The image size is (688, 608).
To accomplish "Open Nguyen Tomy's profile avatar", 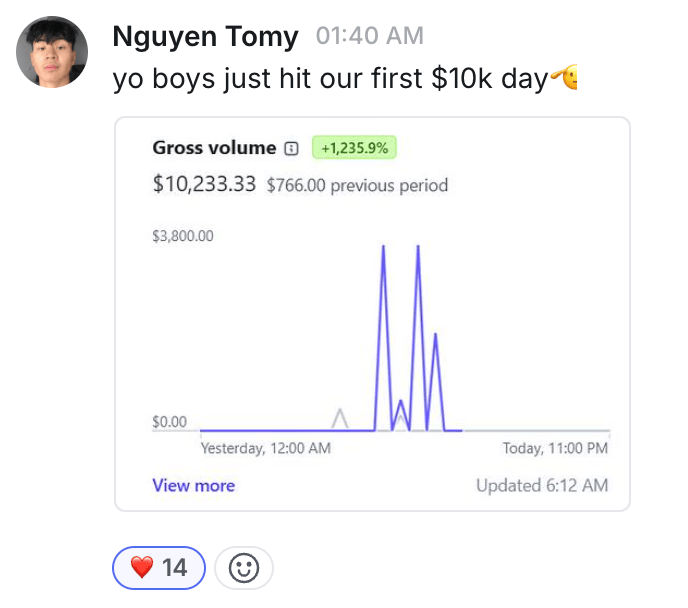I will [51, 52].
